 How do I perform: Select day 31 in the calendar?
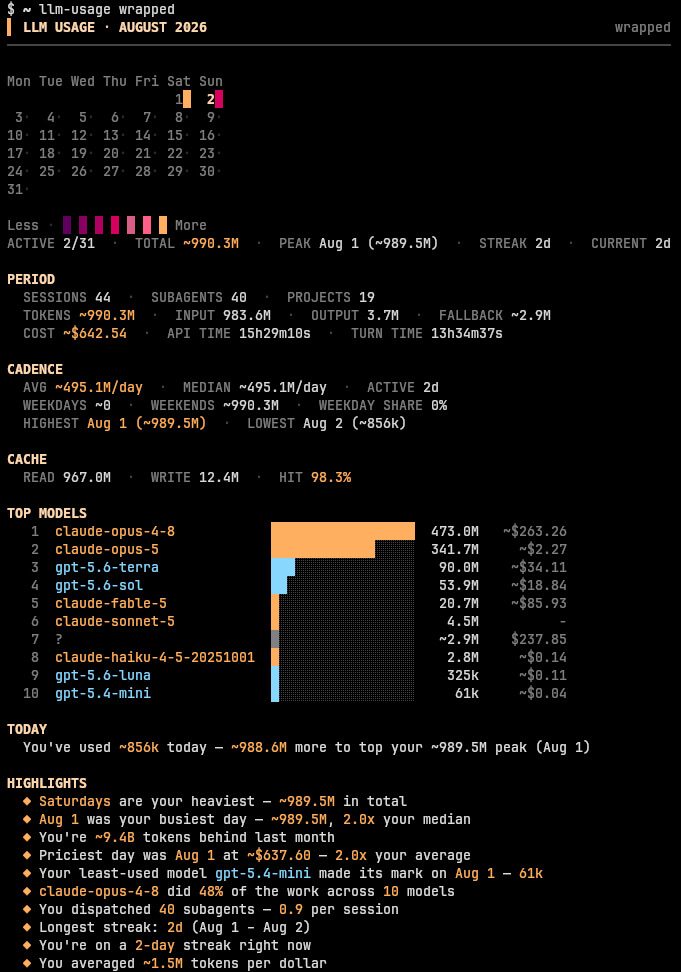pyautogui.click(x=15, y=189)
